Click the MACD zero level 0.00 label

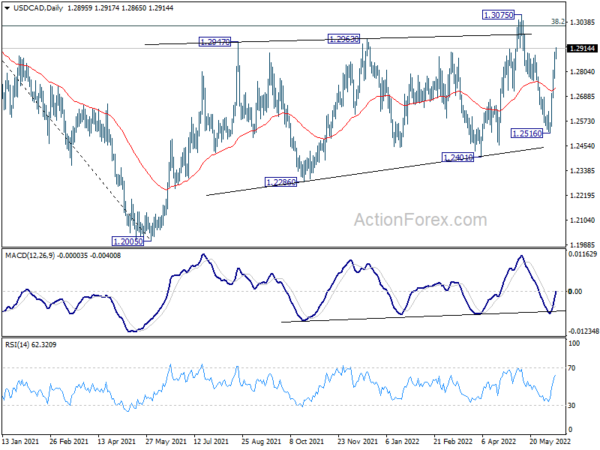[575, 292]
